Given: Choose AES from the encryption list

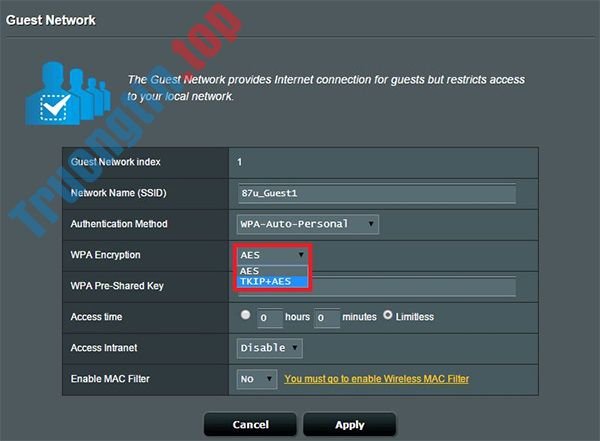Looking at the screenshot, I should point(272,271).
